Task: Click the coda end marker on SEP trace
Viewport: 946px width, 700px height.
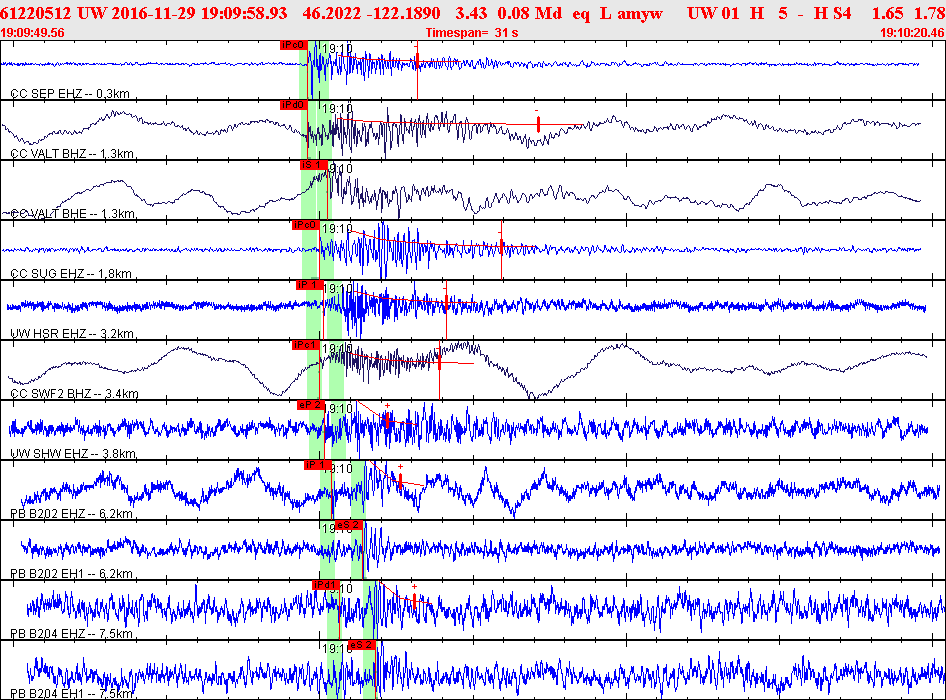Action: click(417, 61)
